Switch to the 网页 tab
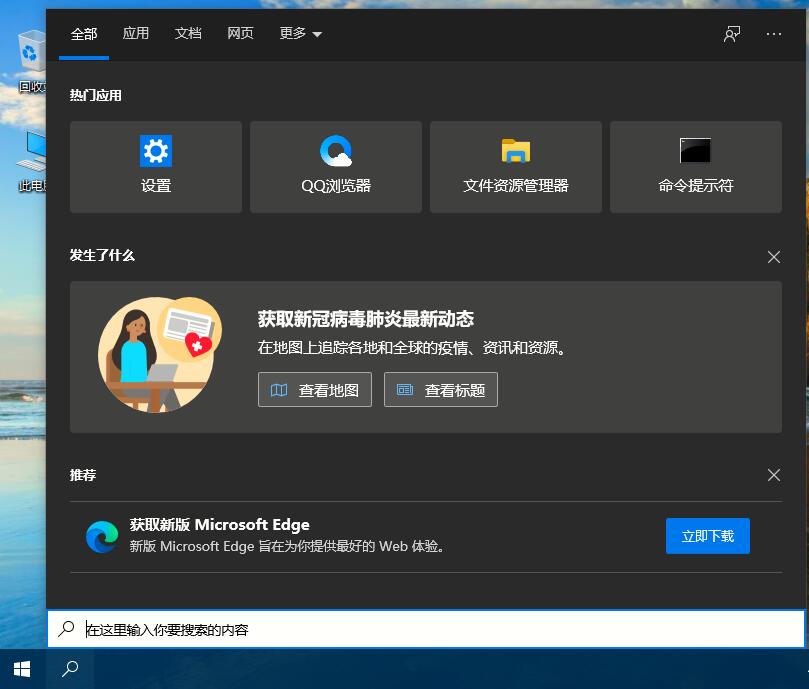The image size is (809, 689). [x=240, y=33]
